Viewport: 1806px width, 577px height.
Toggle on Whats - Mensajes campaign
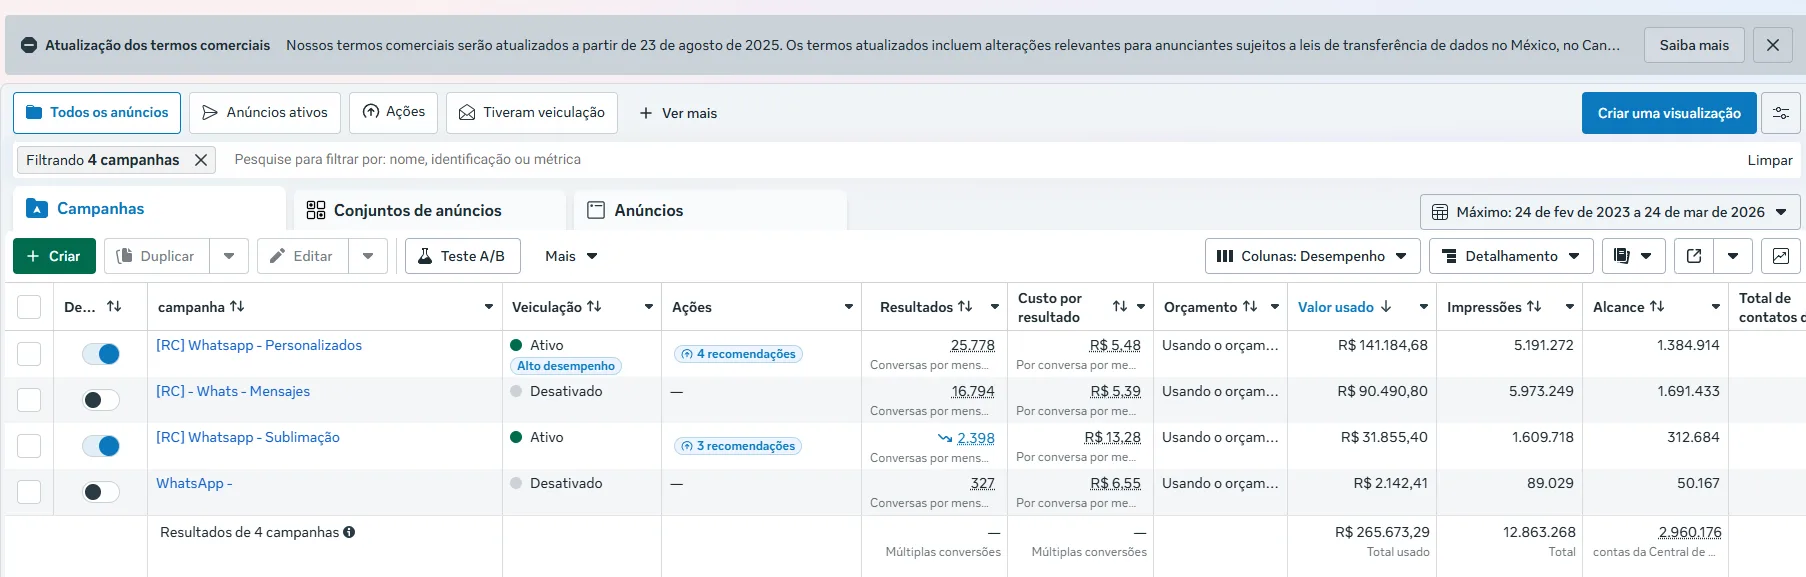tap(101, 400)
